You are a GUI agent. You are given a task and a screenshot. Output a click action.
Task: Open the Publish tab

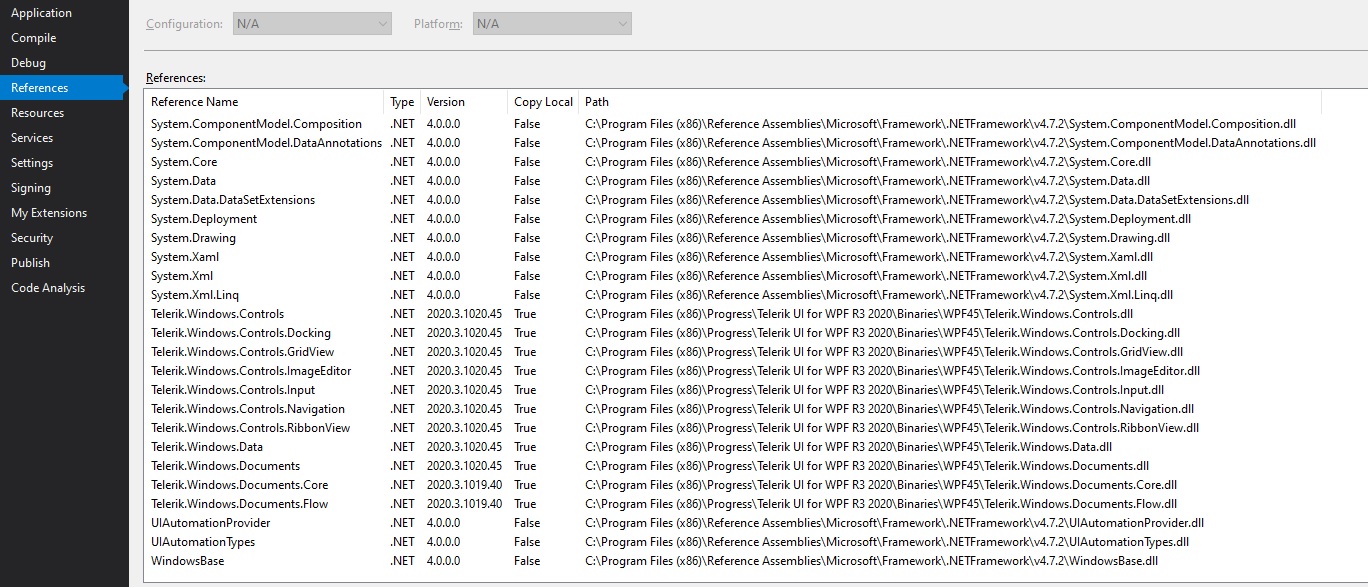click(31, 263)
